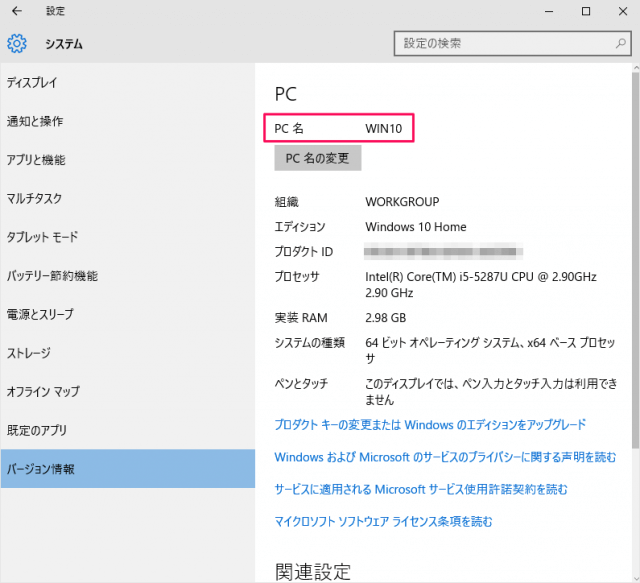Viewport: 640px width, 583px height.
Task: Go to 電源とスリープ settings
Action: point(127,314)
